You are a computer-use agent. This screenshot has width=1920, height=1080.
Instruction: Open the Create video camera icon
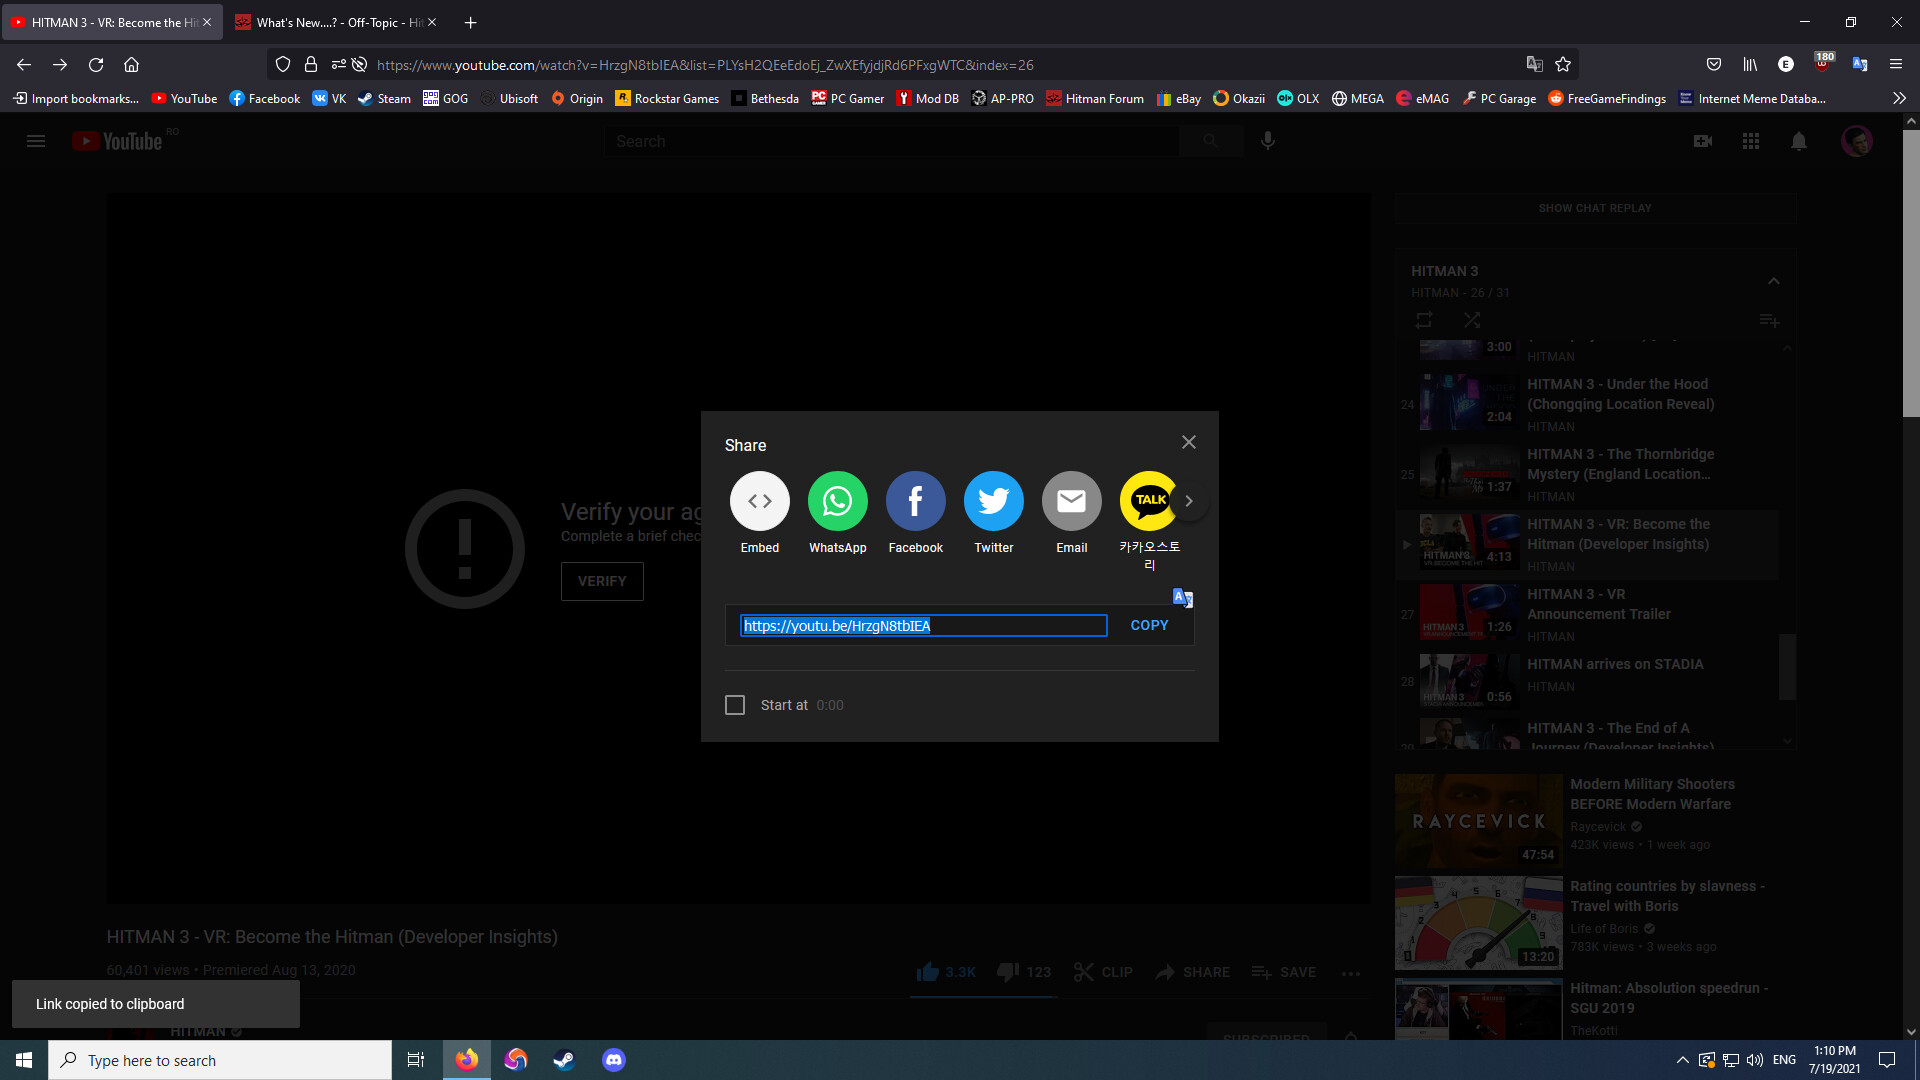[x=1703, y=141]
